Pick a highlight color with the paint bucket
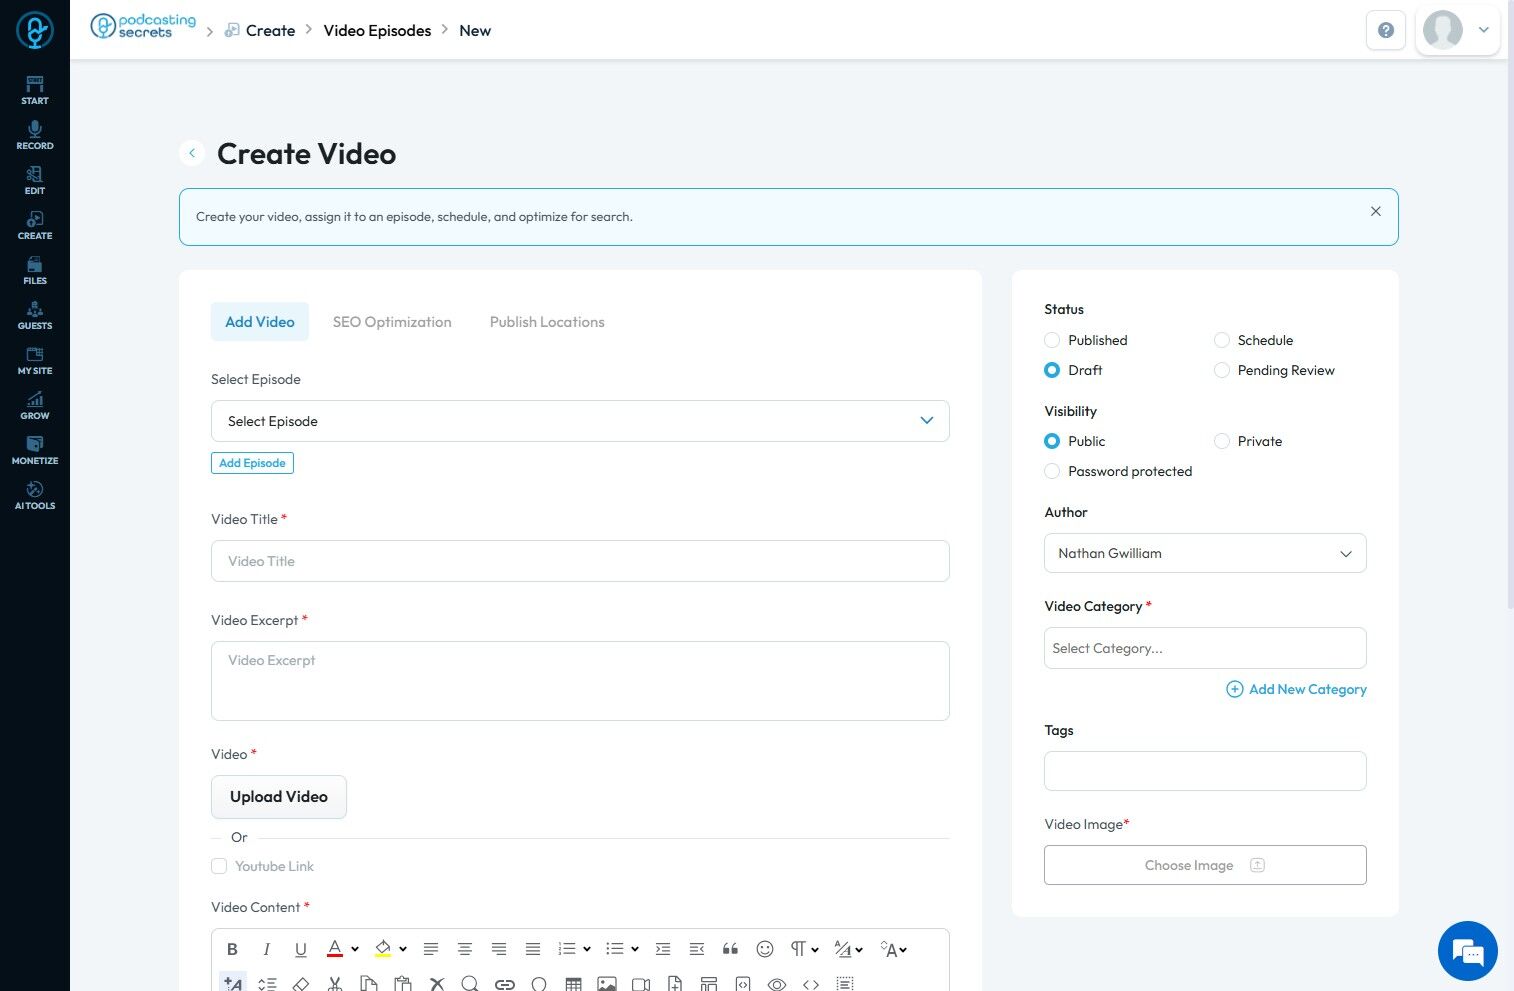The image size is (1514, 991). pos(383,949)
